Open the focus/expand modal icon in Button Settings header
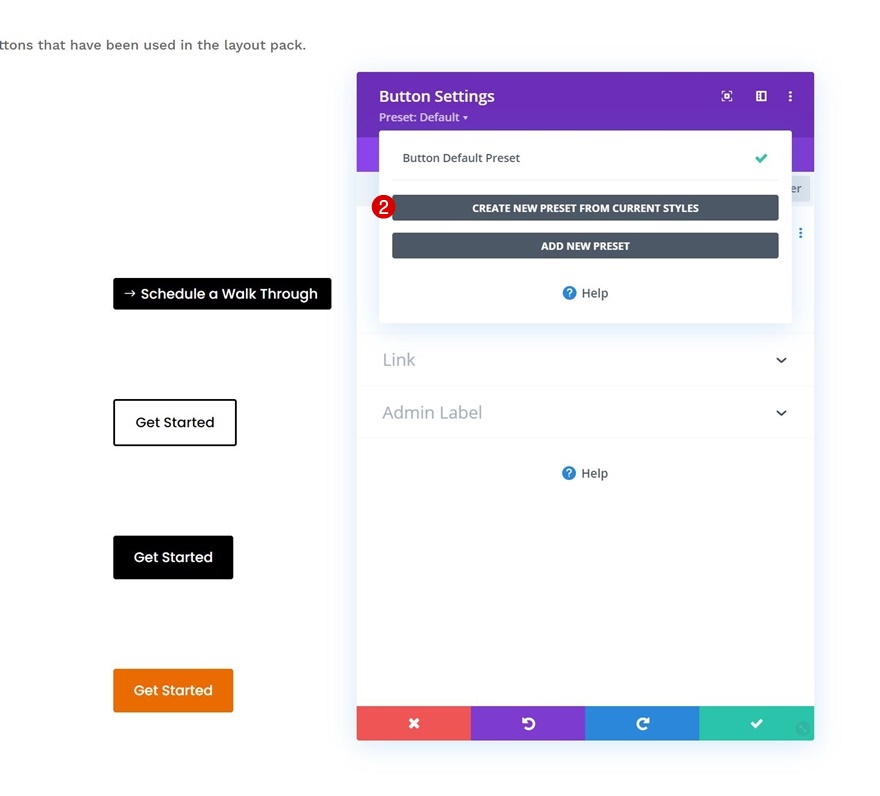The width and height of the screenshot is (880, 796). pyautogui.click(x=726, y=96)
